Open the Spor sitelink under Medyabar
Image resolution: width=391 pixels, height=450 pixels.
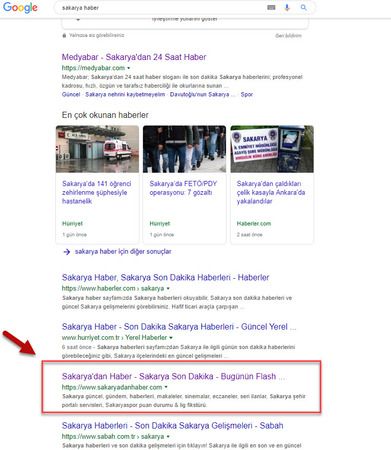point(247,94)
